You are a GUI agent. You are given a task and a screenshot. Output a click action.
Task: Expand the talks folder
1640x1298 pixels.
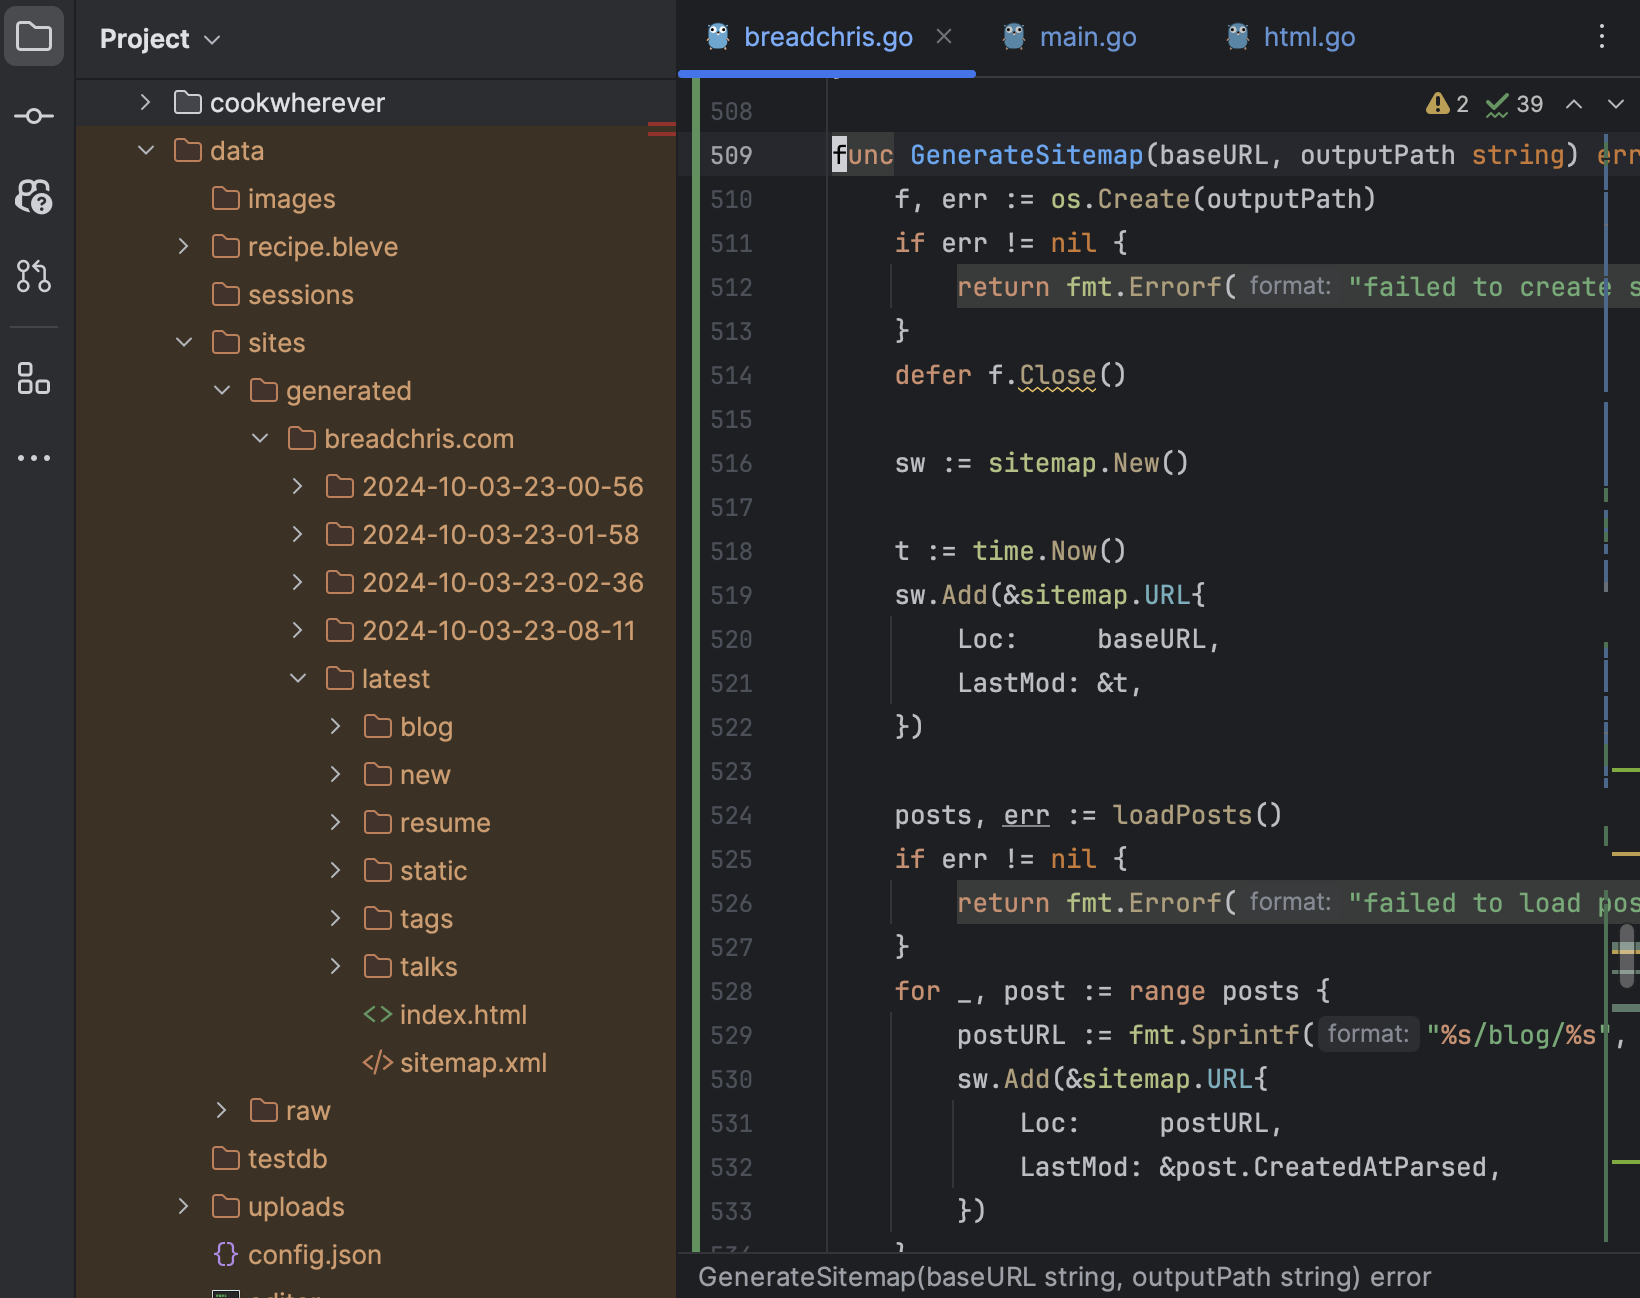coord(336,967)
